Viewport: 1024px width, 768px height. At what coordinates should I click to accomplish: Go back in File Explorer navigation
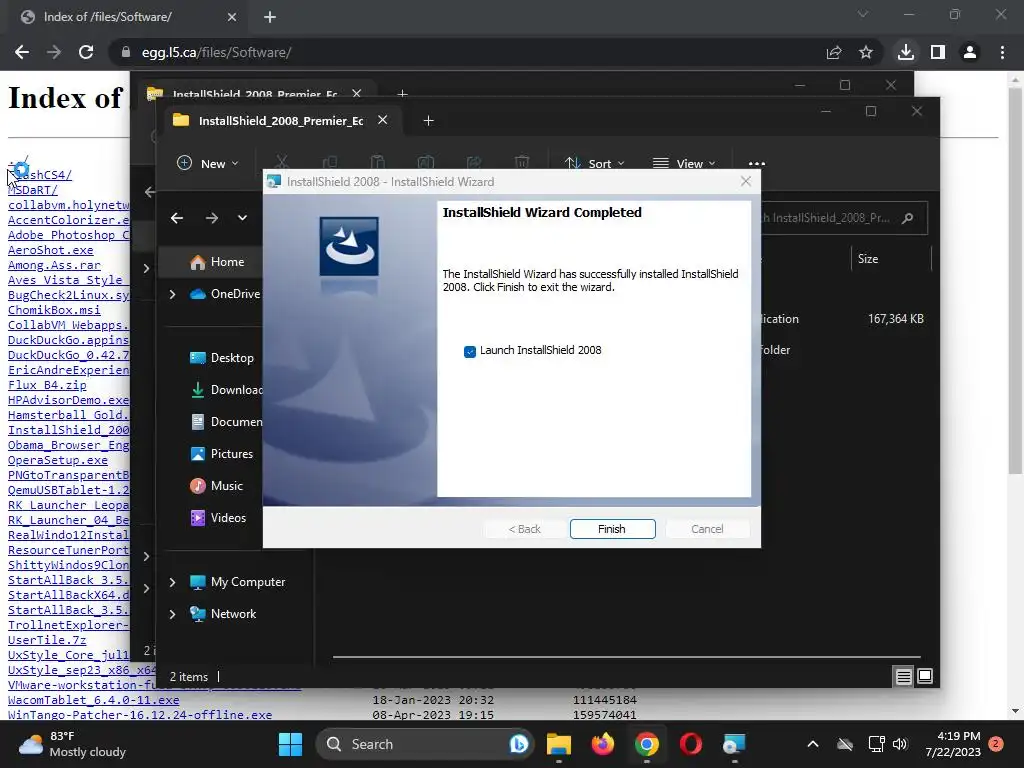177,218
